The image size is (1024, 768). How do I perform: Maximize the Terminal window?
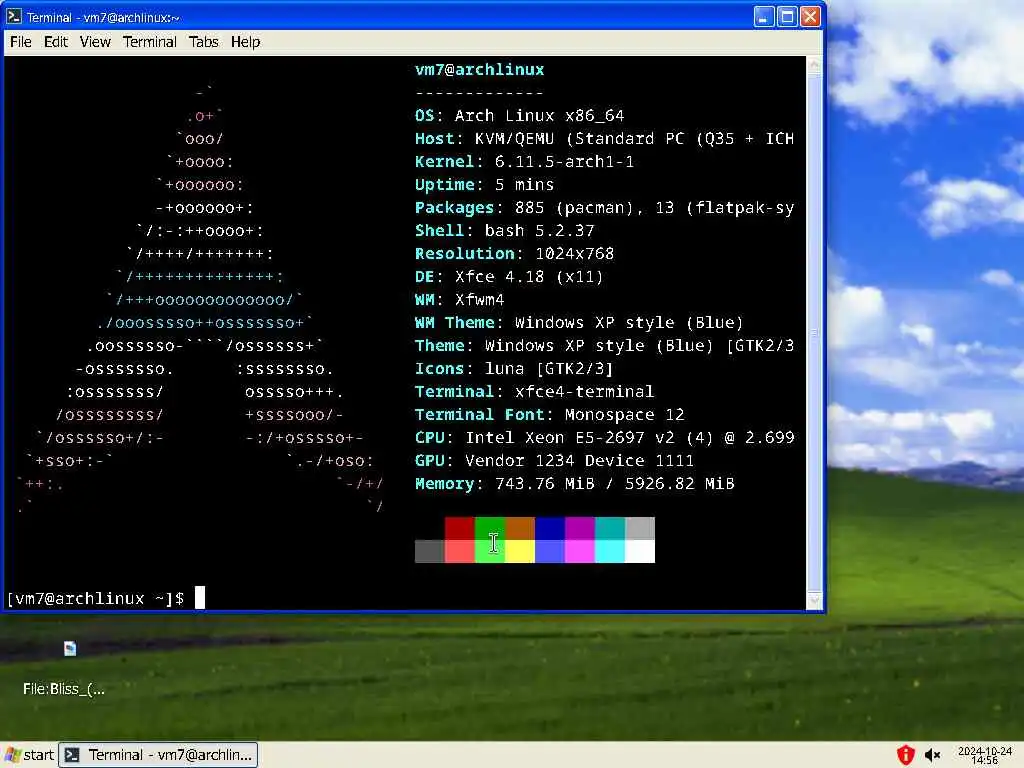coord(787,16)
